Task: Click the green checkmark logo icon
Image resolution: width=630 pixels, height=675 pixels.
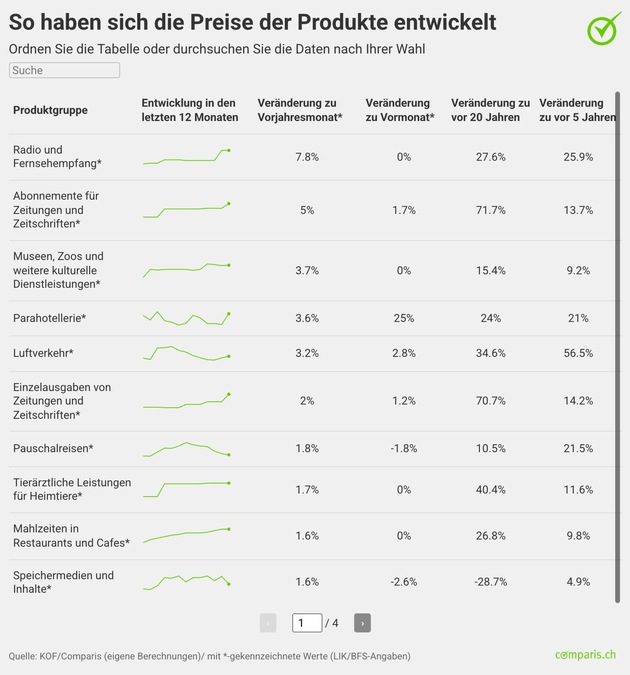Action: 603,29
